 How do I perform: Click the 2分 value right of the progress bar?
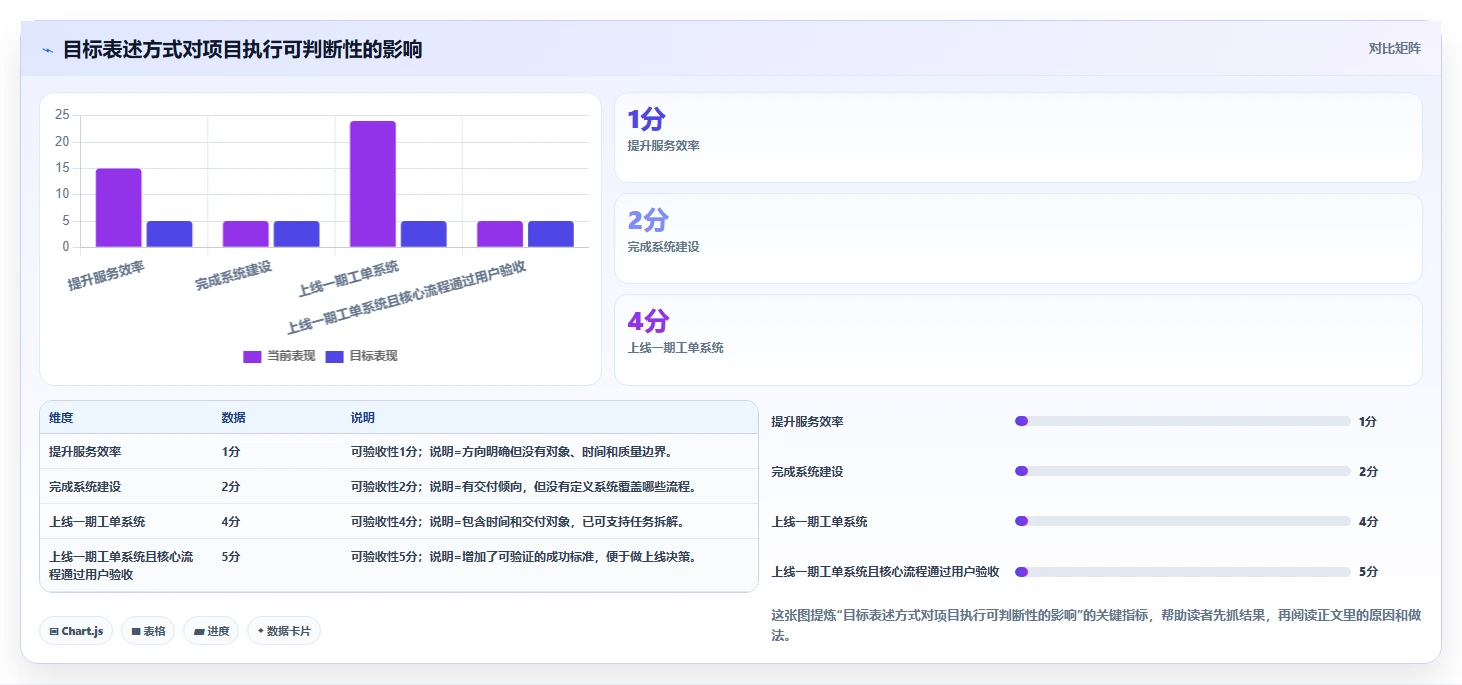coord(1368,472)
